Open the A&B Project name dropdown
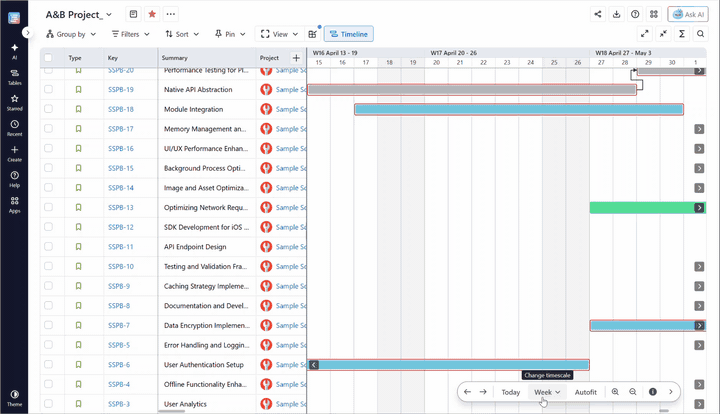Image resolution: width=720 pixels, height=414 pixels. [79, 15]
